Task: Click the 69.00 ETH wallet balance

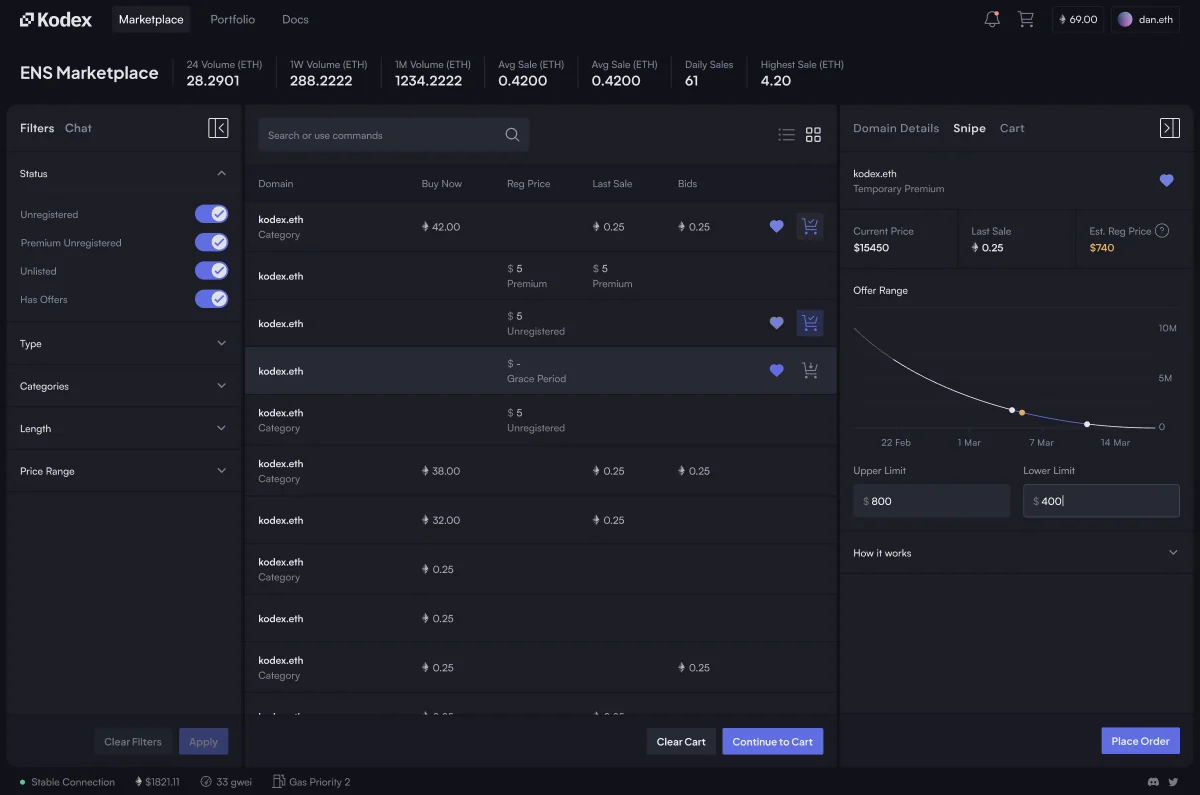Action: click(x=1078, y=19)
